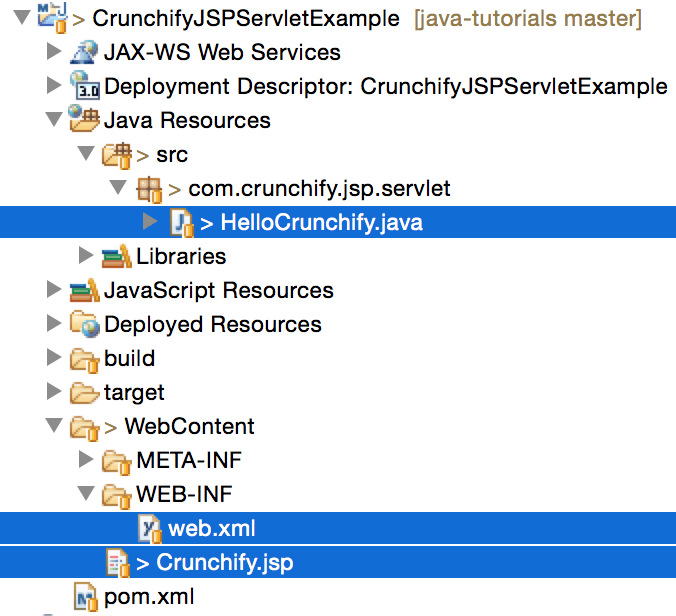Select the build folder label
Viewport: 676px width, 616px height.
point(129,359)
